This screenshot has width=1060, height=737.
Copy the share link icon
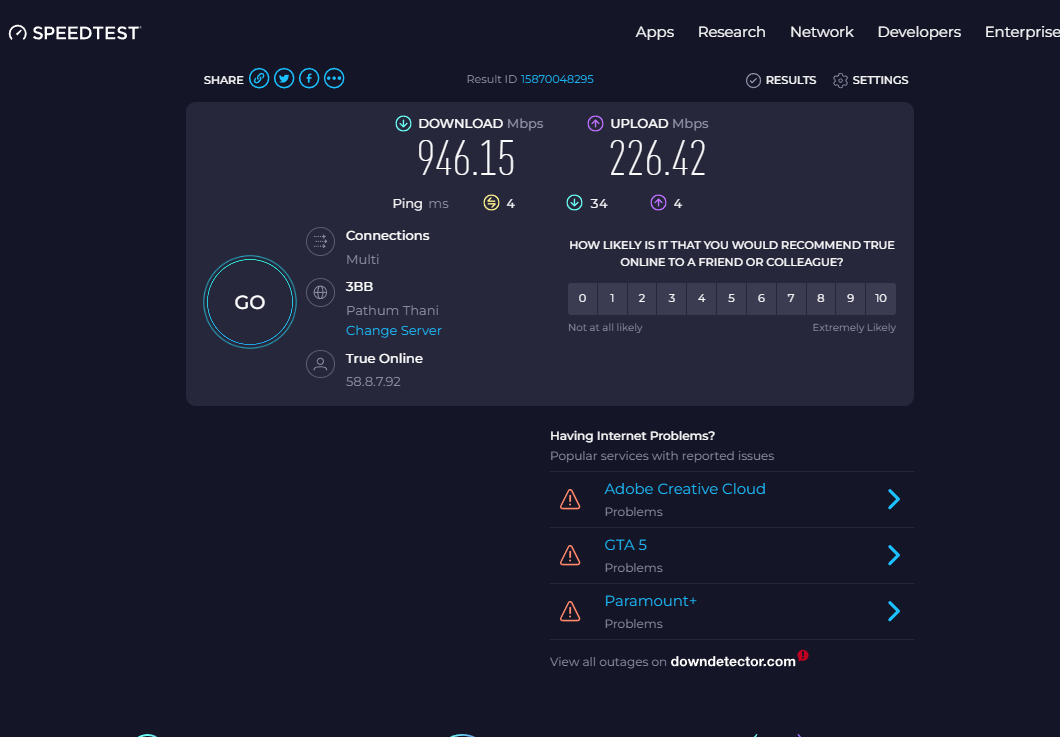click(259, 78)
